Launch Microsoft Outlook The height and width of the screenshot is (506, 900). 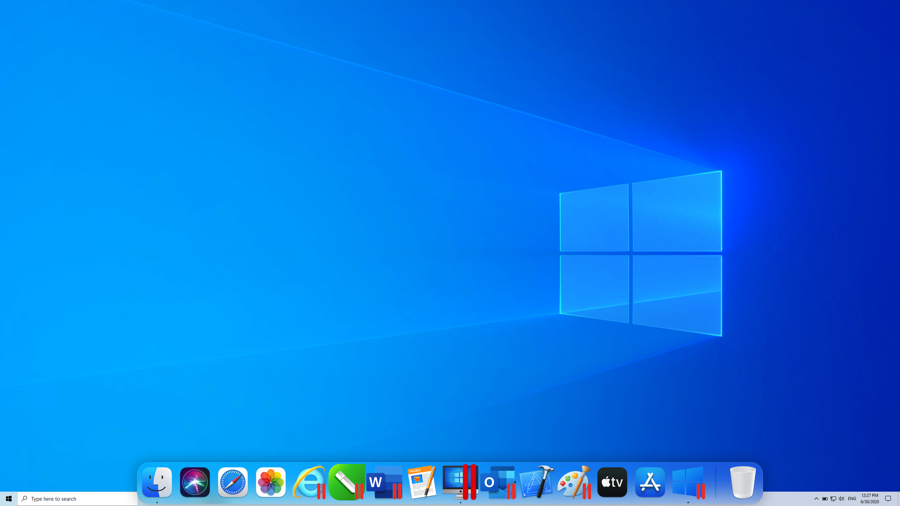click(x=497, y=483)
